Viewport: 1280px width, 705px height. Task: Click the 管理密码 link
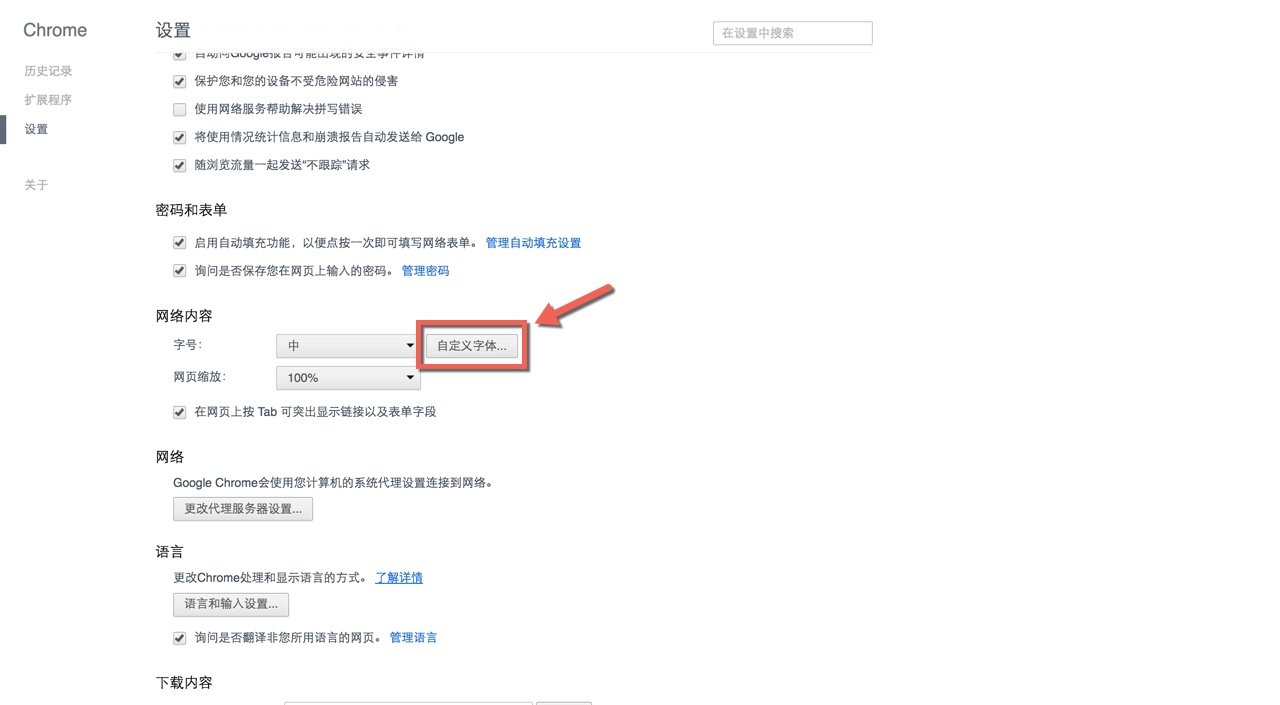pyautogui.click(x=425, y=271)
